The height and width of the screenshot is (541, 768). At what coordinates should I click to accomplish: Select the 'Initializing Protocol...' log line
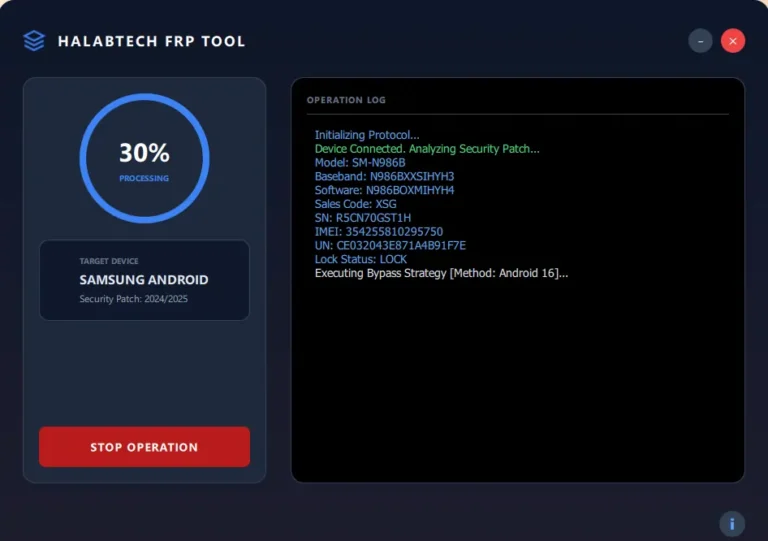point(367,135)
